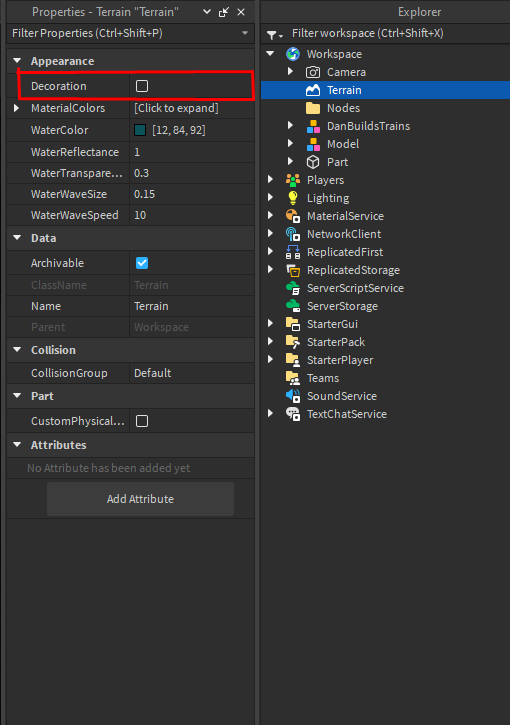This screenshot has height=725, width=510.
Task: Select TextChatService in Explorer
Action: [x=386, y=414]
